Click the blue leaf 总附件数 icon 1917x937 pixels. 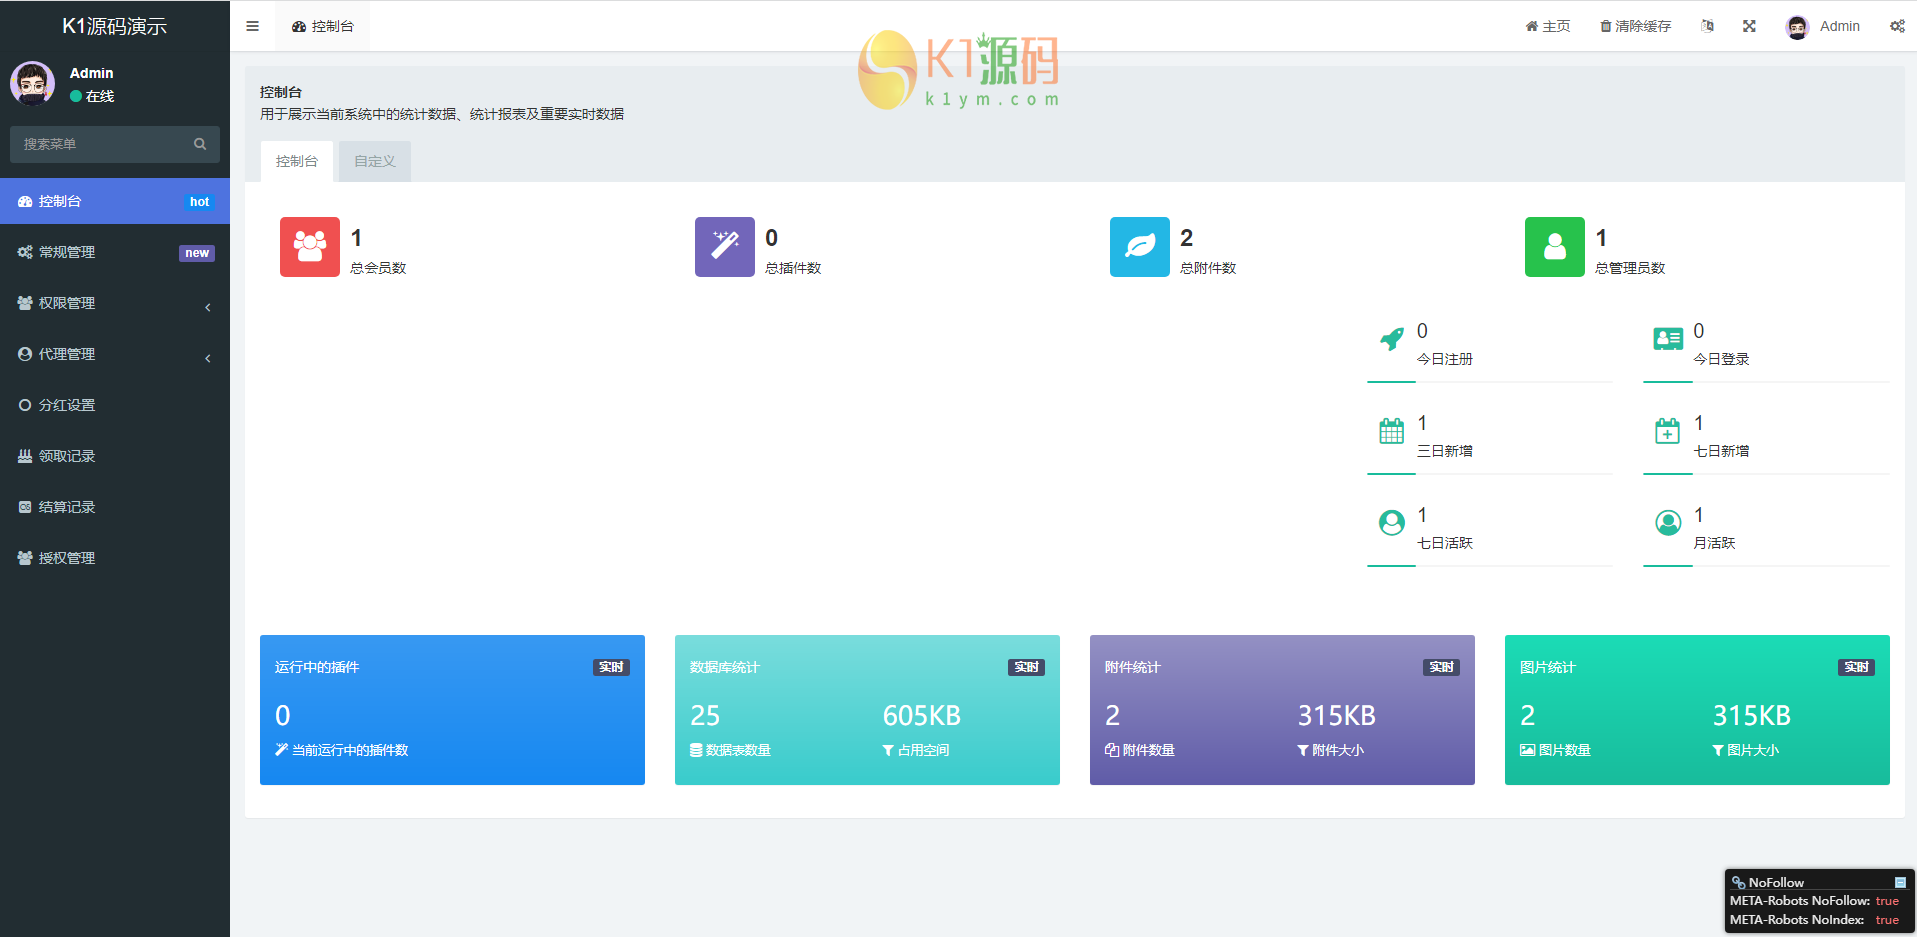tap(1140, 247)
